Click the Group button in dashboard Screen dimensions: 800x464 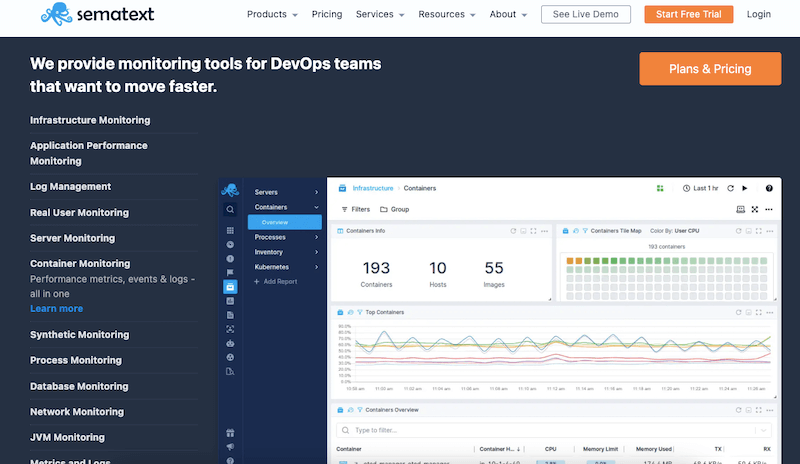394,209
